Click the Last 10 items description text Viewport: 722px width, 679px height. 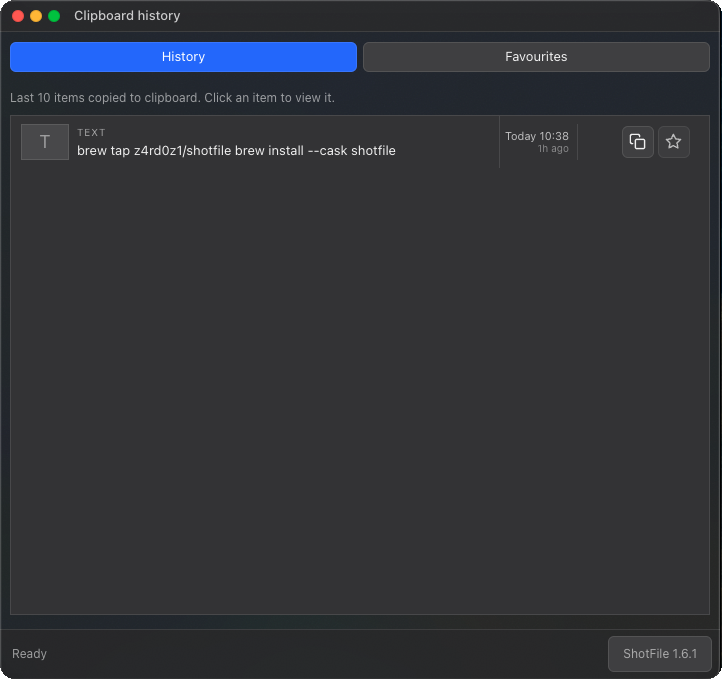pos(172,98)
